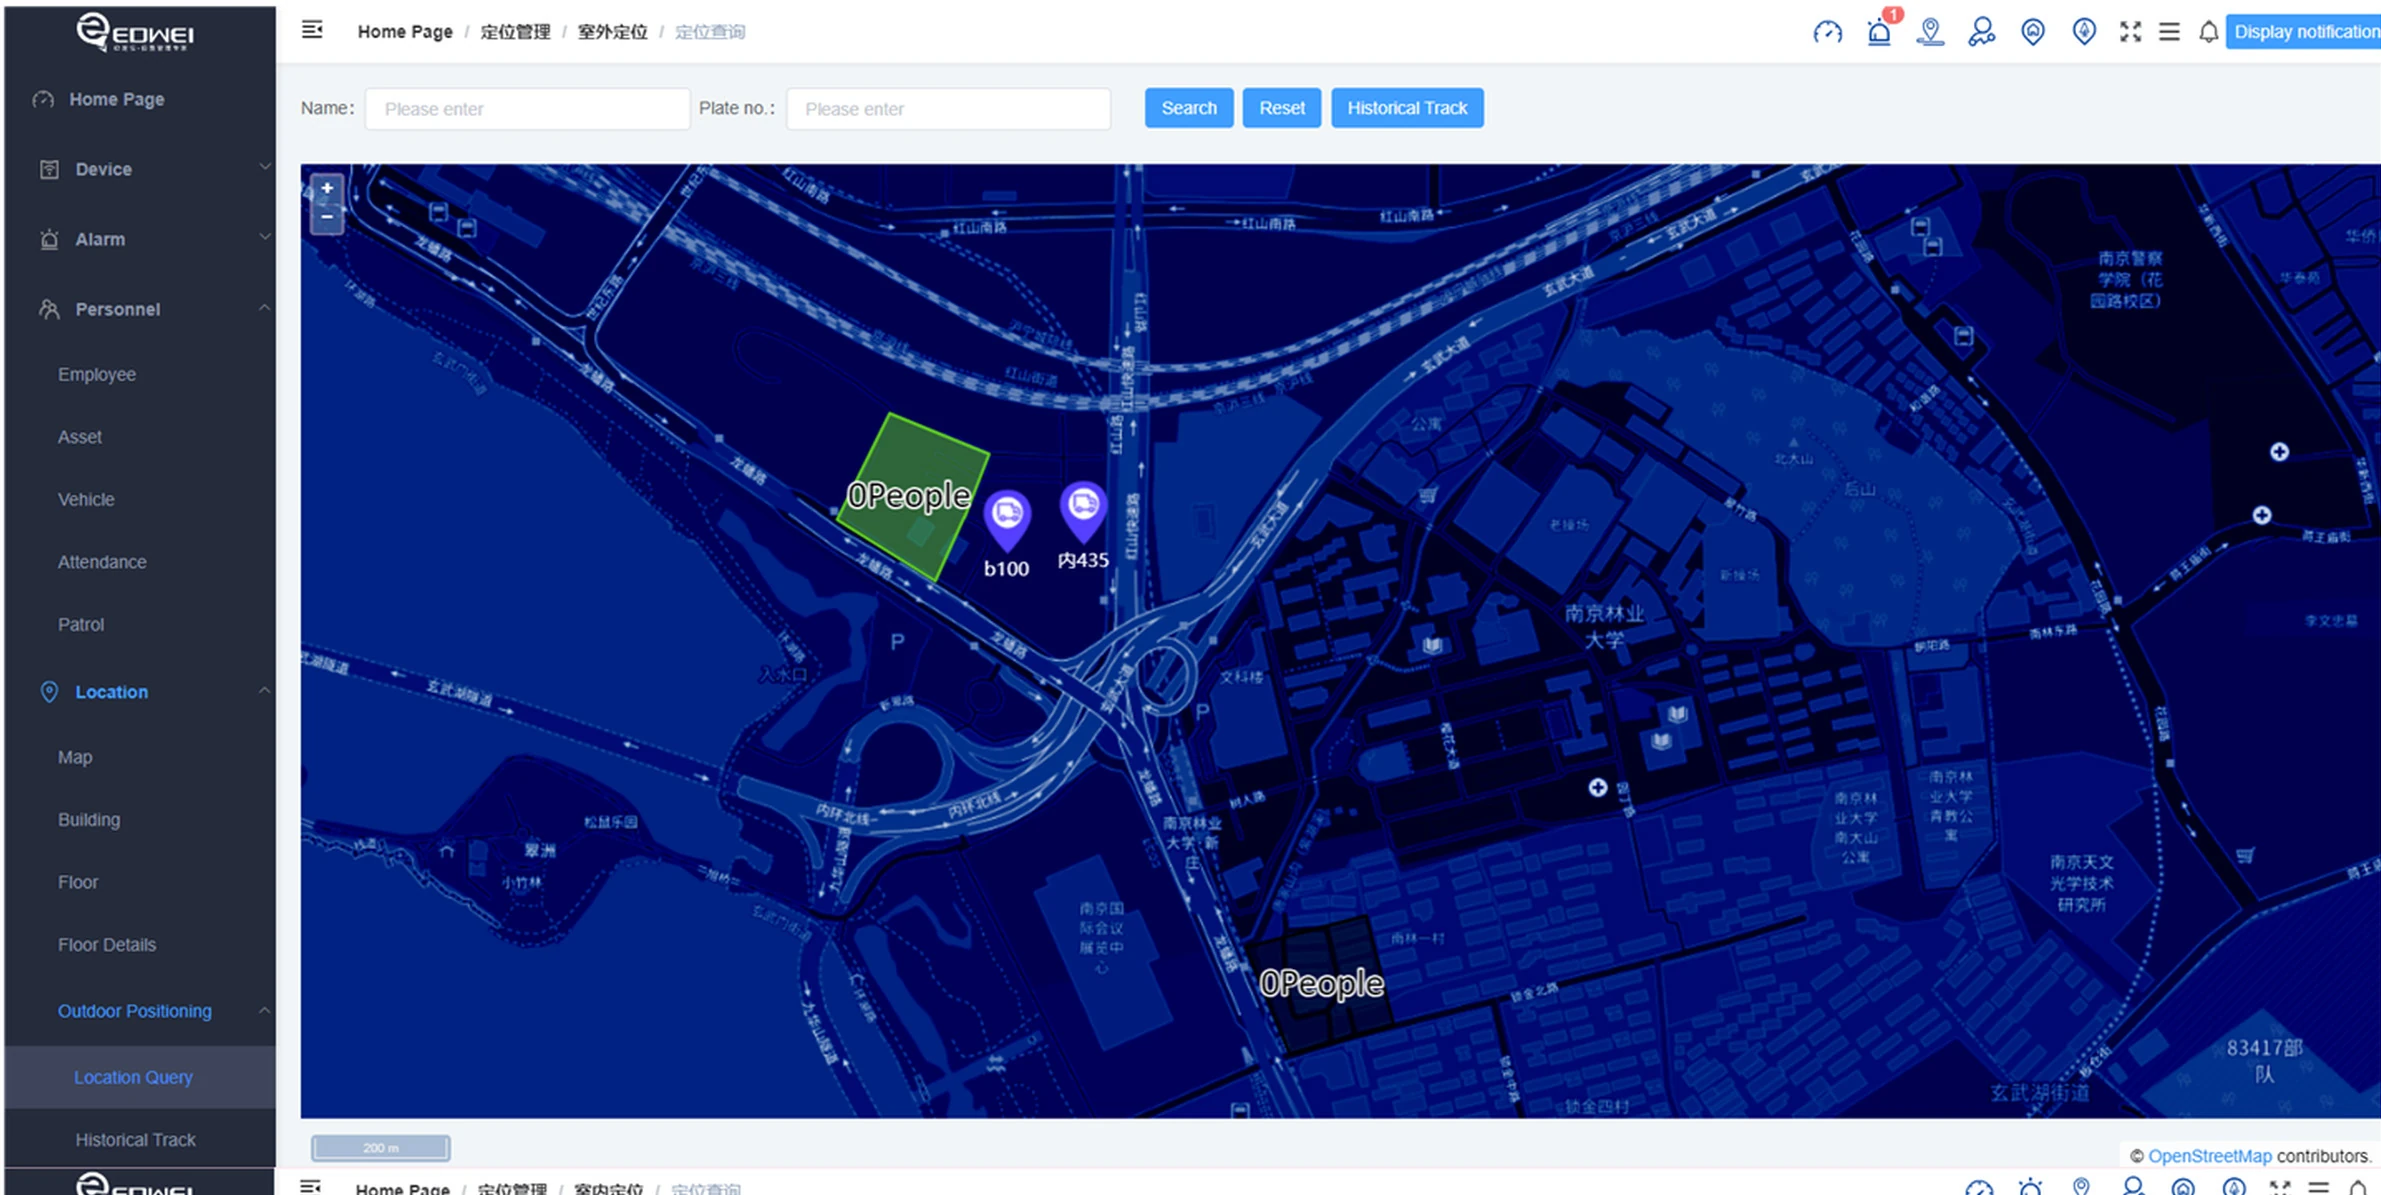2381x1195 pixels.
Task: Collapse sidebar with the top hamburger icon
Action: point(312,31)
